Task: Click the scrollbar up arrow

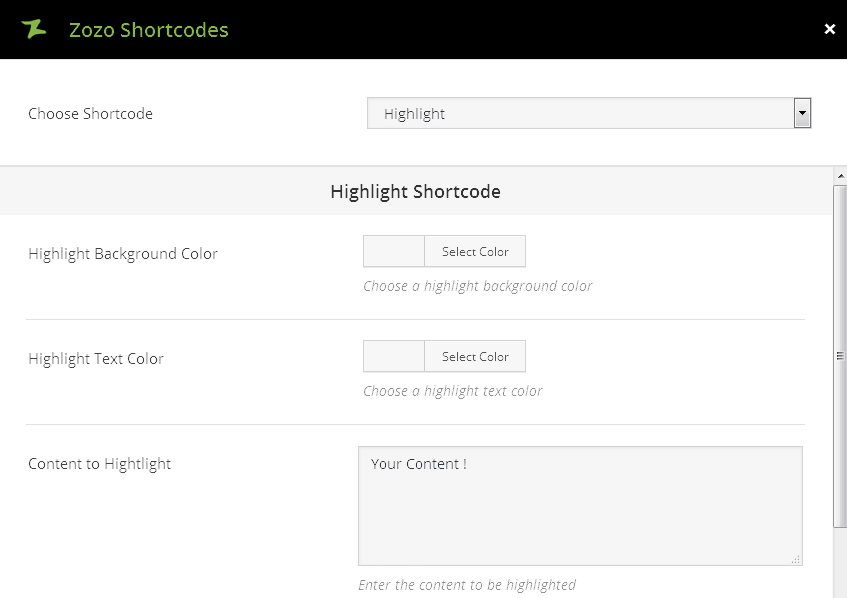Action: [x=840, y=177]
